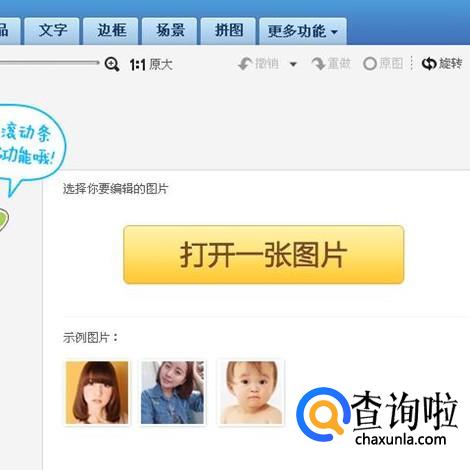This screenshot has height=470, width=470.
Task: Click the zoom-in magnifier icon
Action: (x=112, y=64)
